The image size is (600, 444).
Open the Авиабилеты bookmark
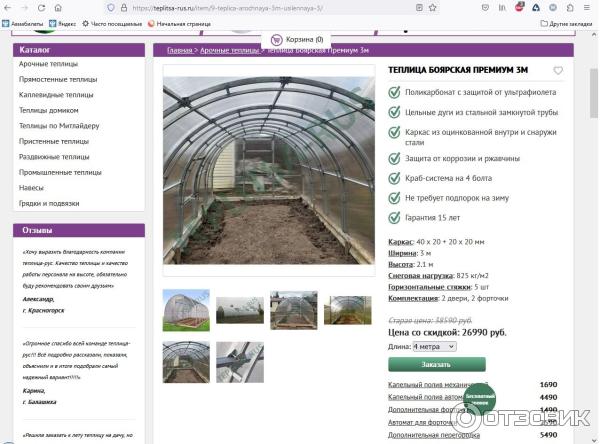pos(23,24)
